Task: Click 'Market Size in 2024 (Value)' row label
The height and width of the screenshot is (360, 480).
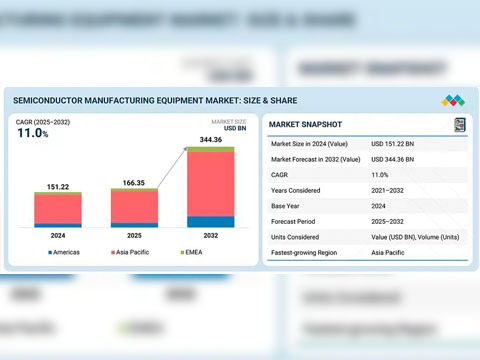Action: click(309, 144)
